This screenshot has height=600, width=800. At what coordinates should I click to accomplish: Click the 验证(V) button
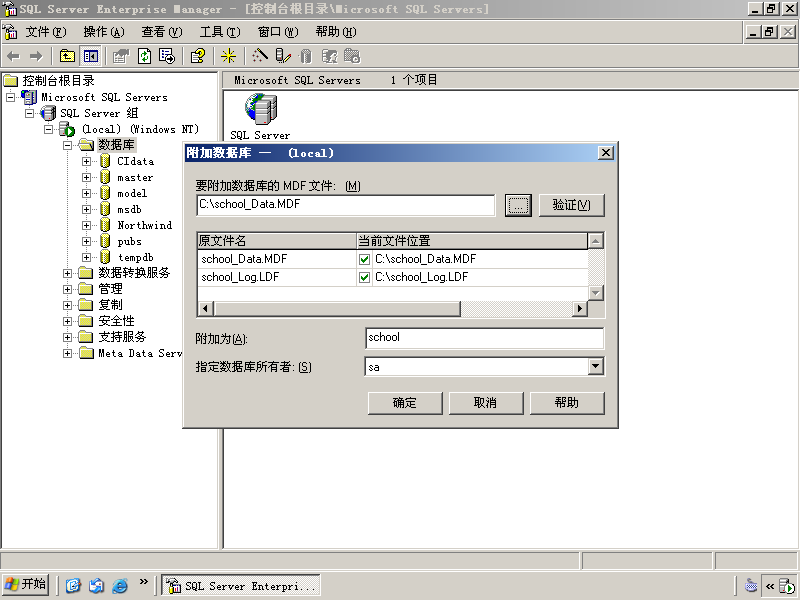pos(571,205)
